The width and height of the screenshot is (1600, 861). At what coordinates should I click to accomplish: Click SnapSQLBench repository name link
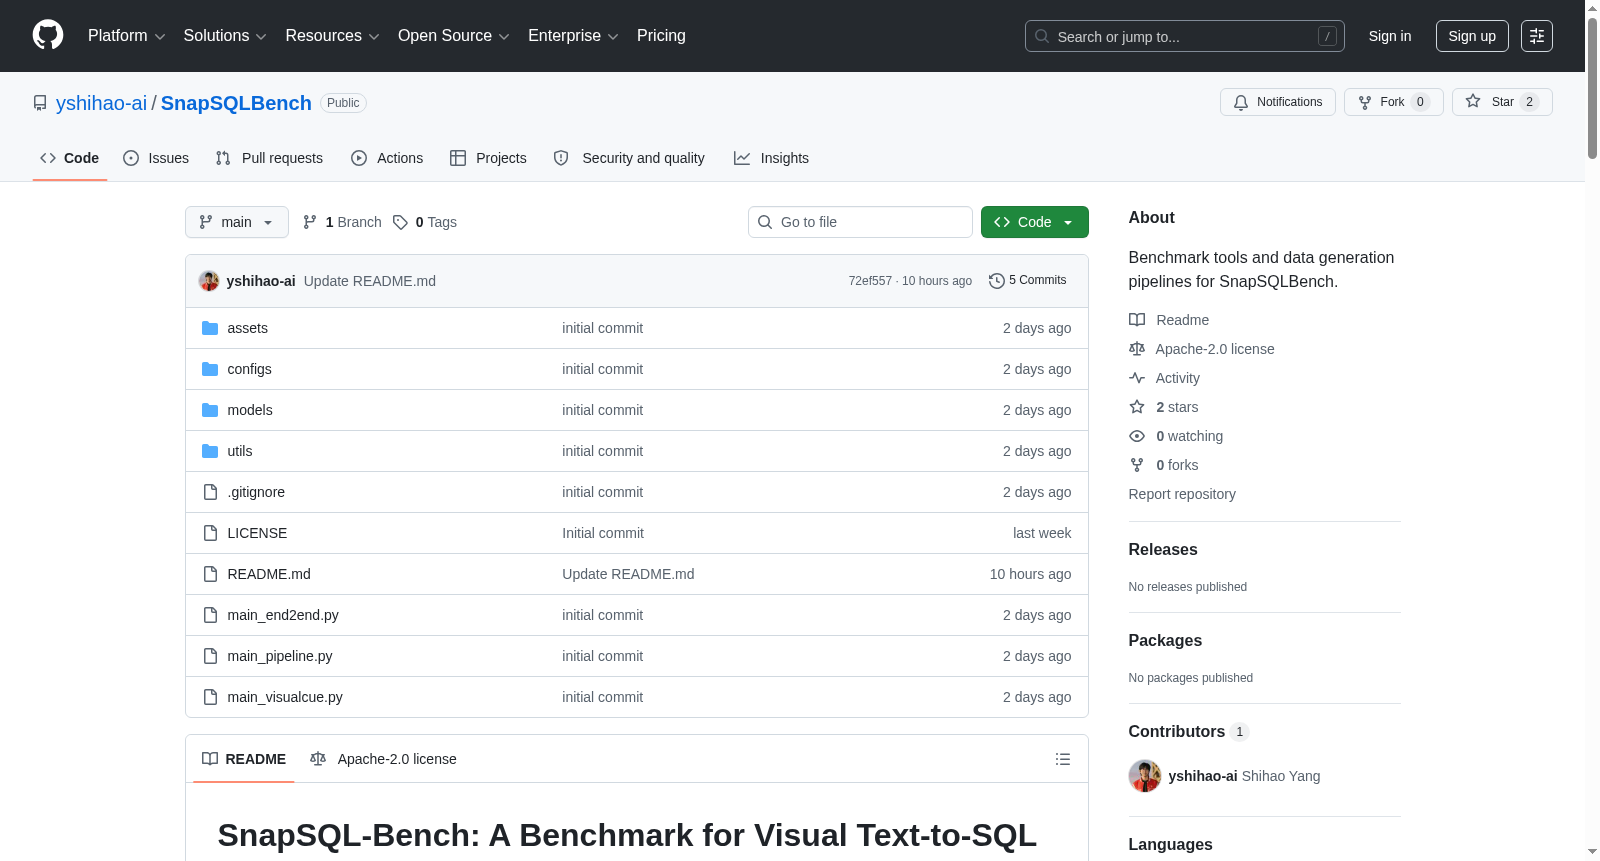point(236,103)
